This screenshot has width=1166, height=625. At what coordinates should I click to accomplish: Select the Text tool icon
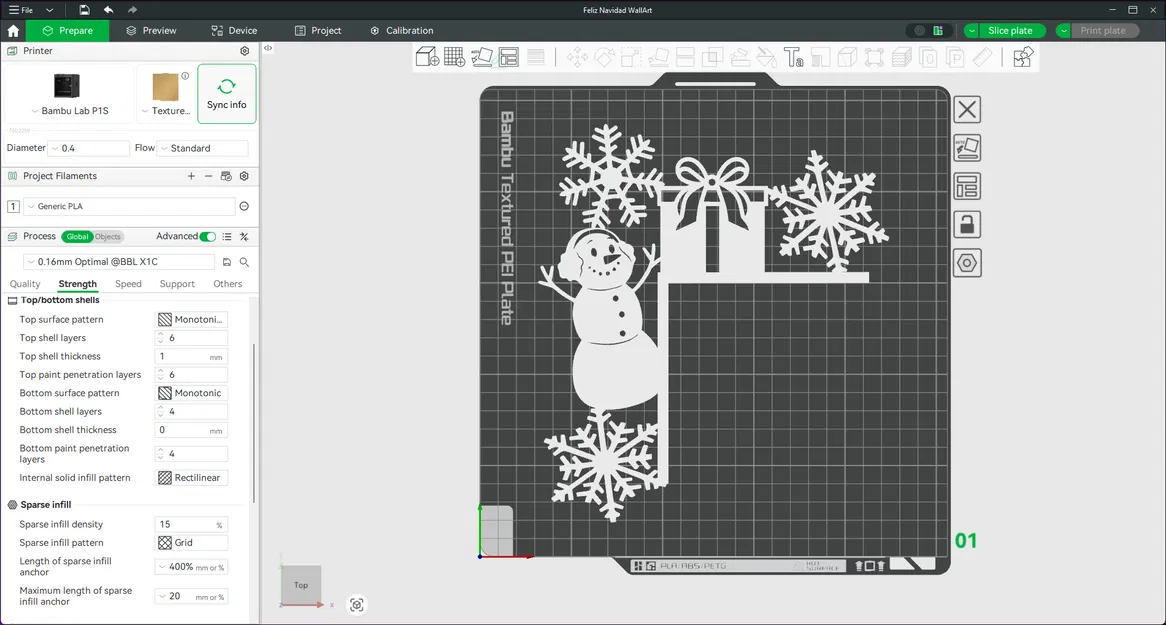(x=794, y=57)
